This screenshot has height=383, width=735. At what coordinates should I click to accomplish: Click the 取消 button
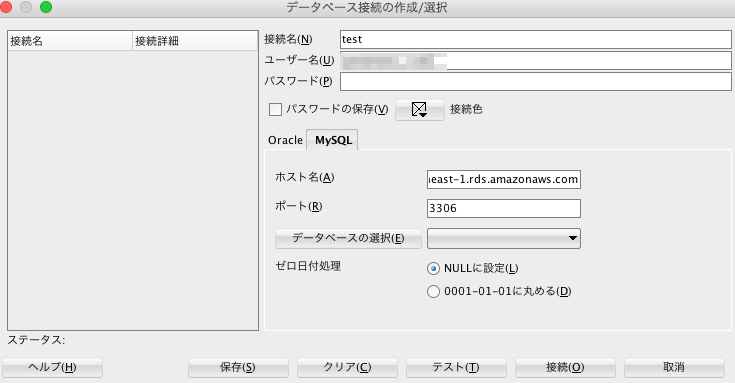(674, 367)
